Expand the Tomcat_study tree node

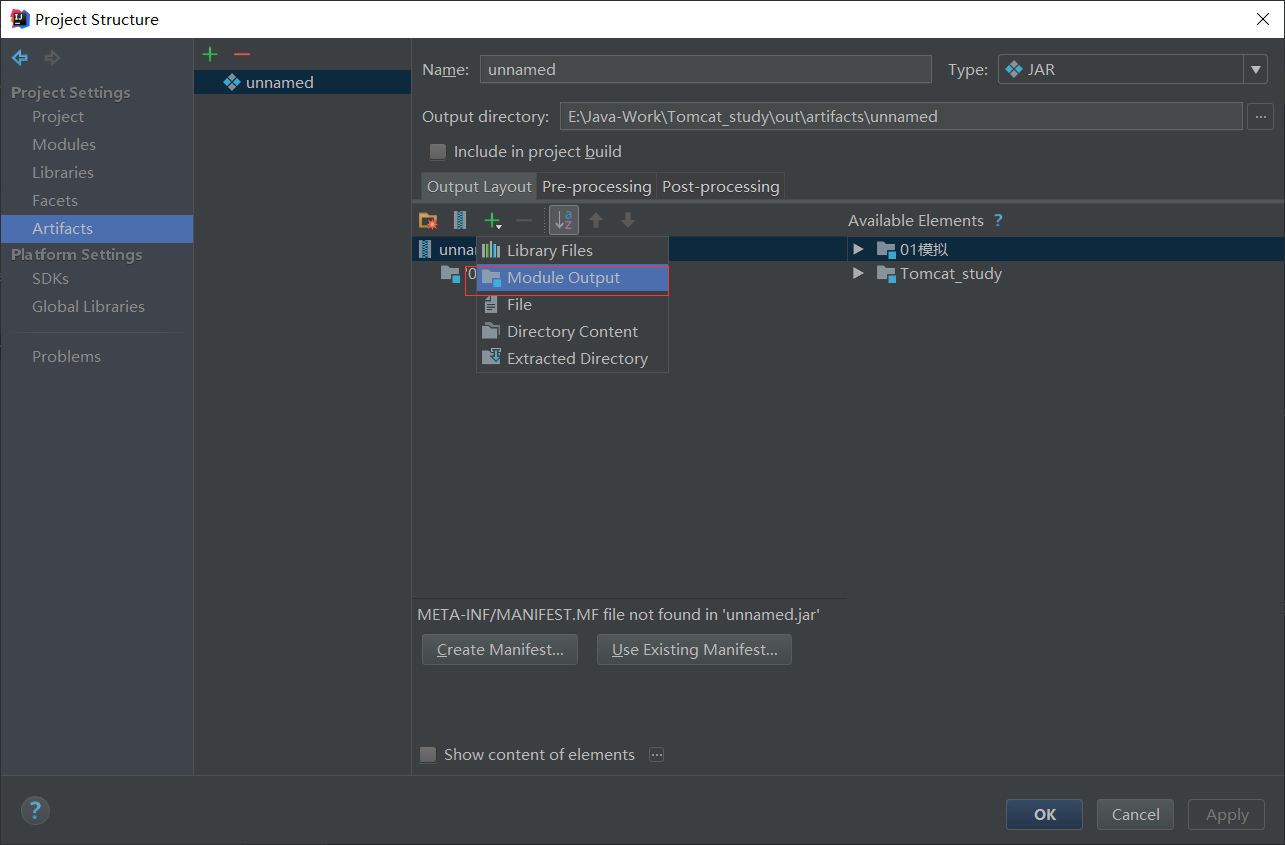tap(858, 273)
